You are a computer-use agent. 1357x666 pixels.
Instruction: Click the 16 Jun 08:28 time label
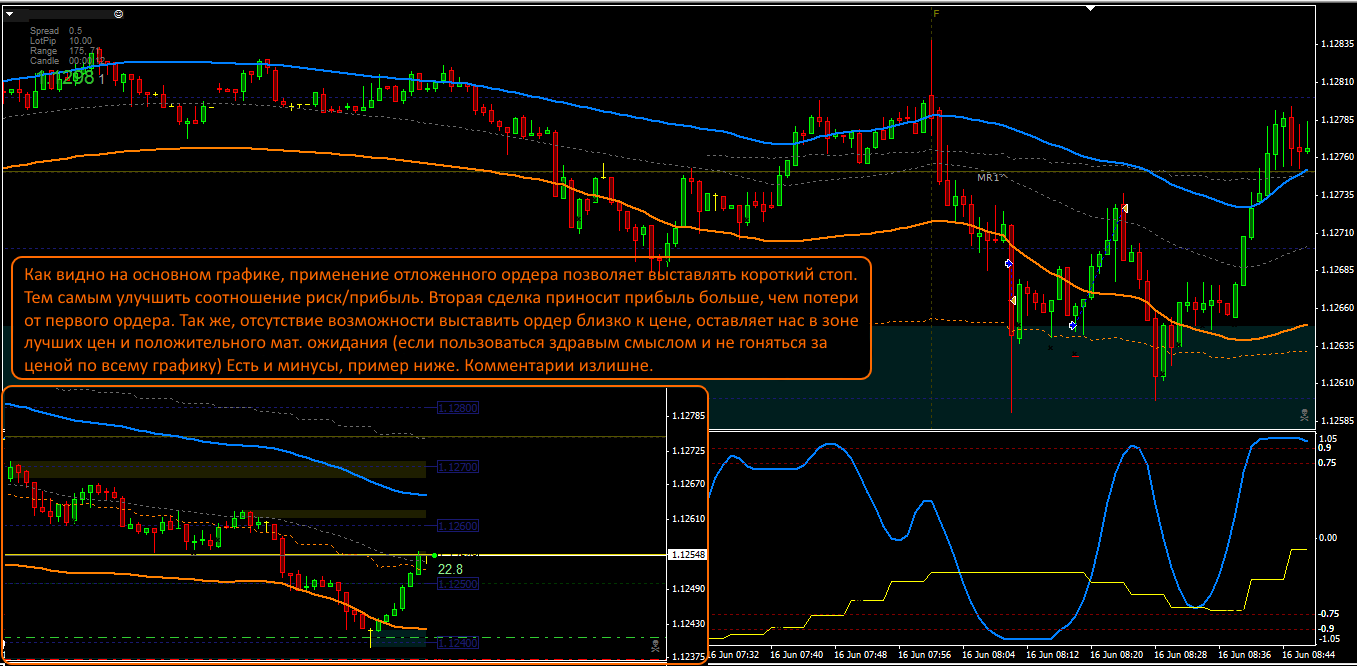pos(1183,656)
